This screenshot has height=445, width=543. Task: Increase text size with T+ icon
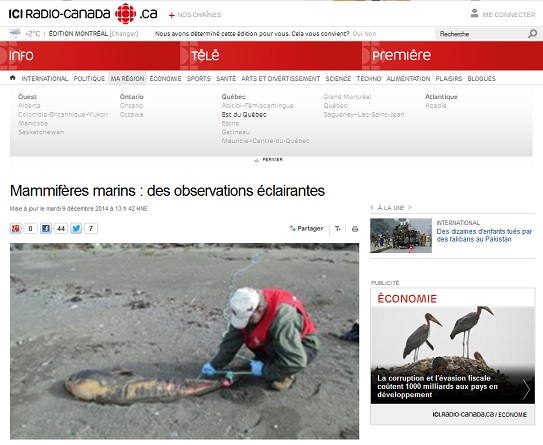338,229
